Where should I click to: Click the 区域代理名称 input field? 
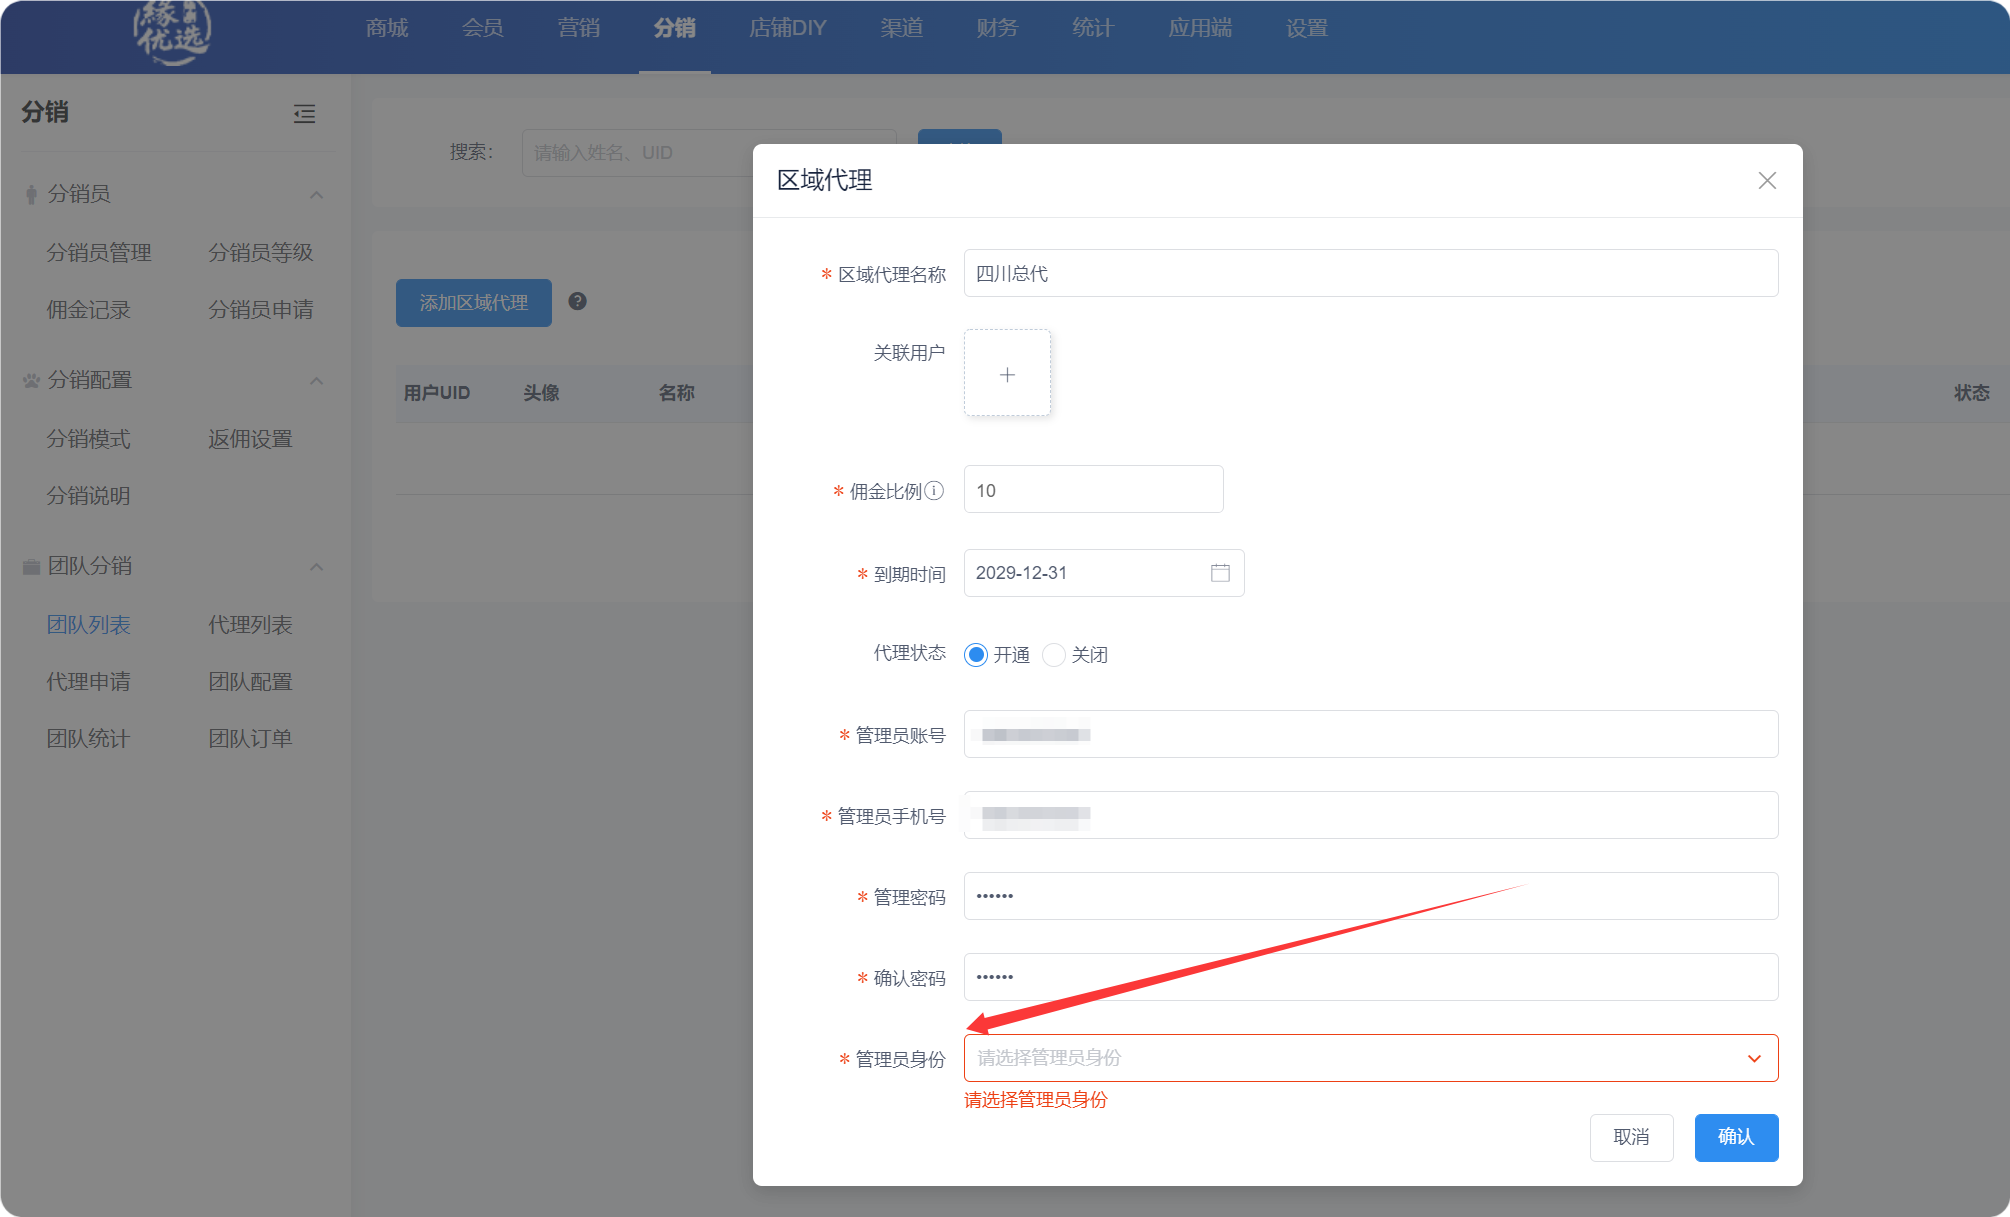(x=1370, y=273)
